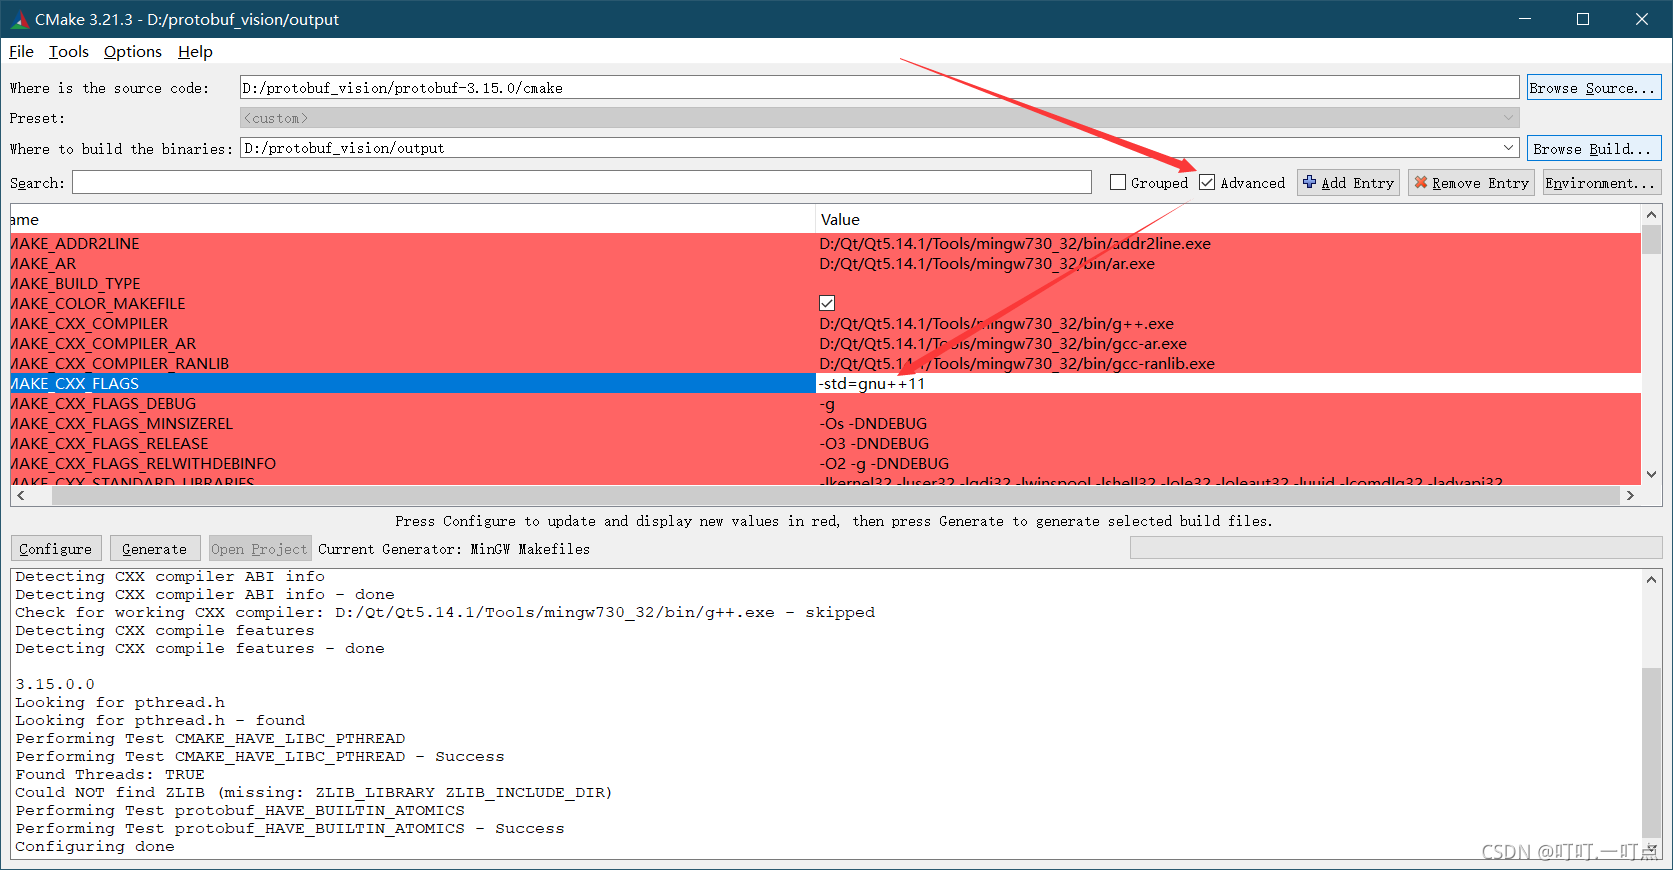Click the 'Current Generator: MinGW Makefiles' label

[454, 549]
